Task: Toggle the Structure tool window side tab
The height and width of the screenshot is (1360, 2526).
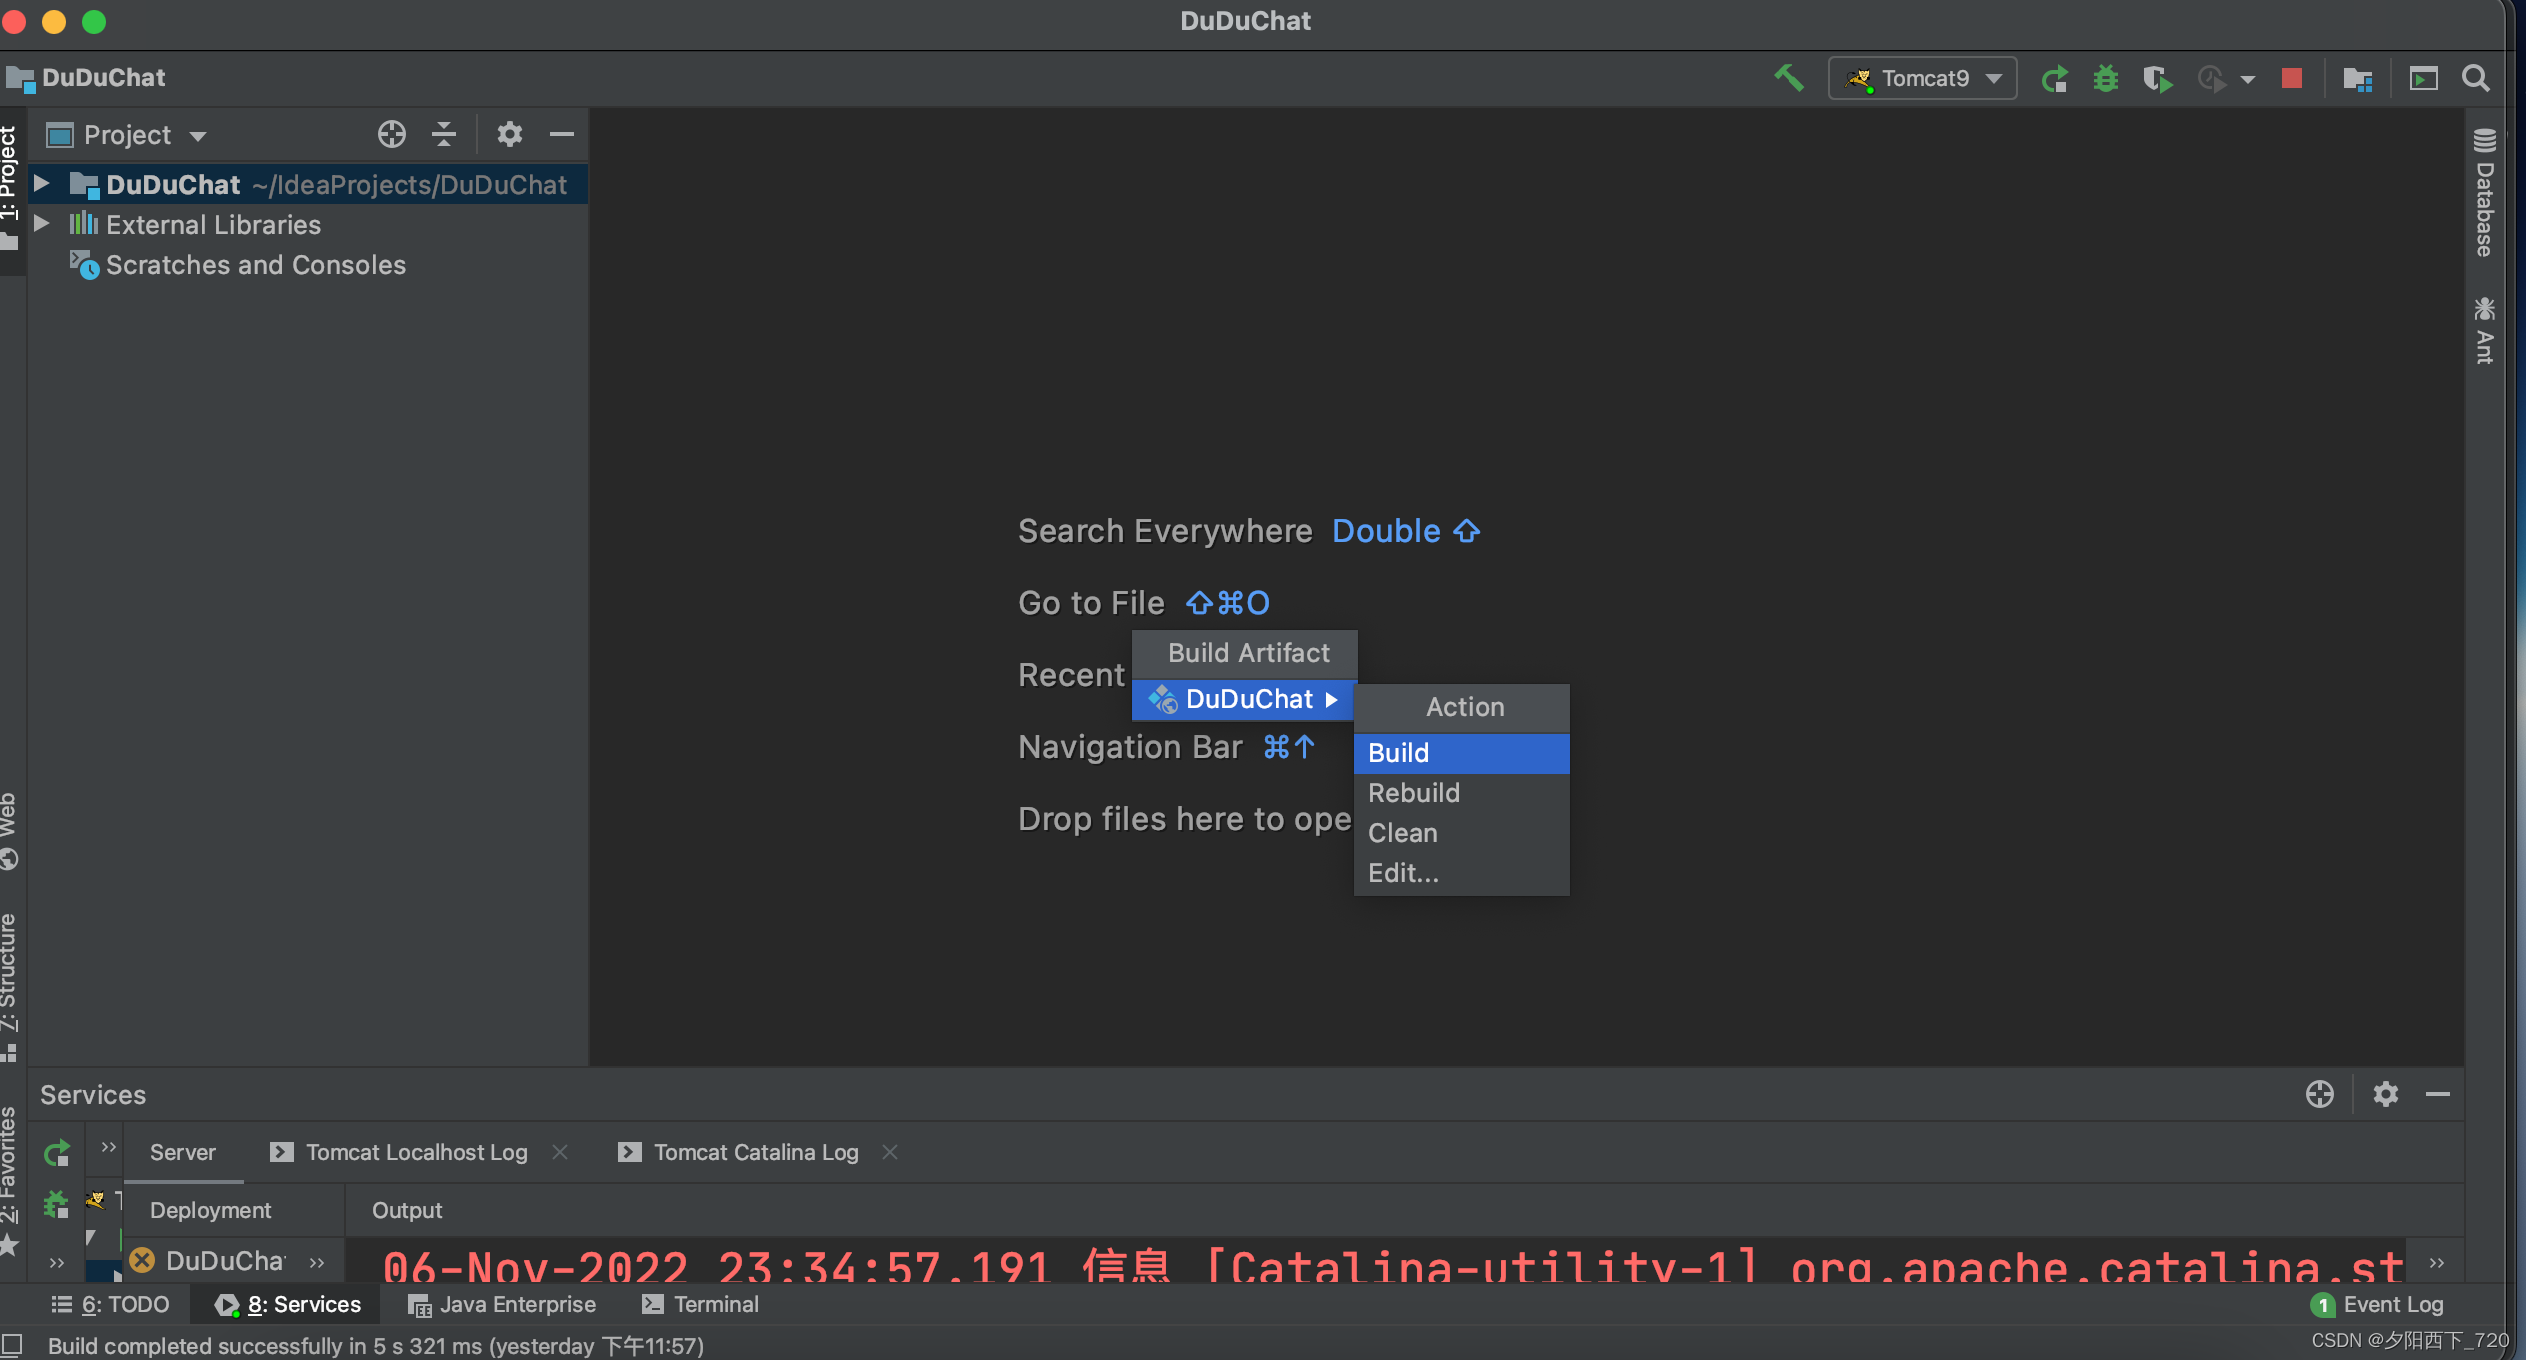Action: tap(9, 986)
